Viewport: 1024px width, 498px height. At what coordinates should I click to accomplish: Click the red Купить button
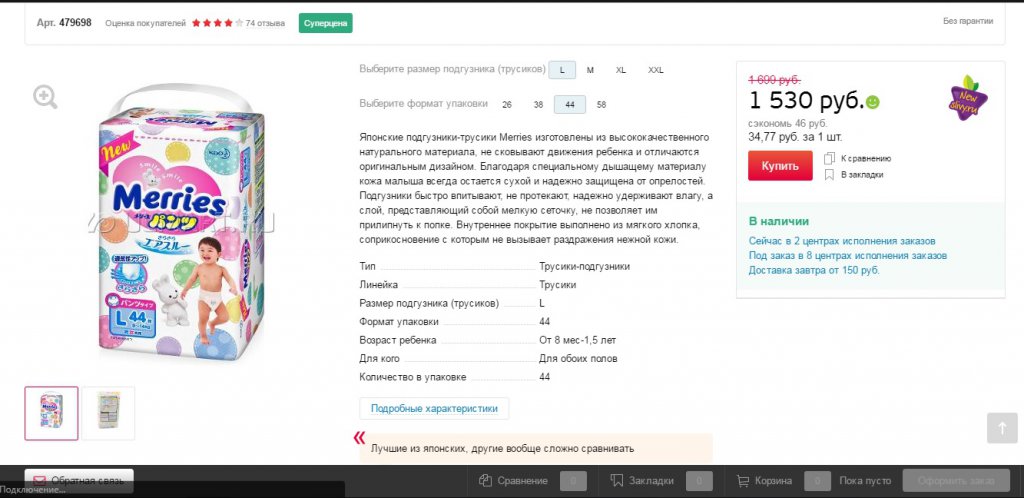780,166
